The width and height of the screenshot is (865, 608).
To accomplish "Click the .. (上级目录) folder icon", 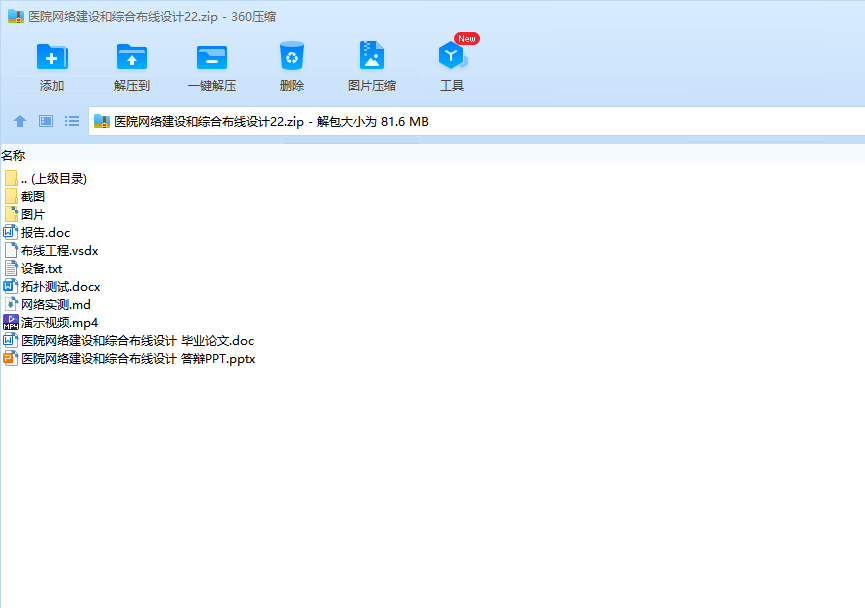I will [x=11, y=178].
